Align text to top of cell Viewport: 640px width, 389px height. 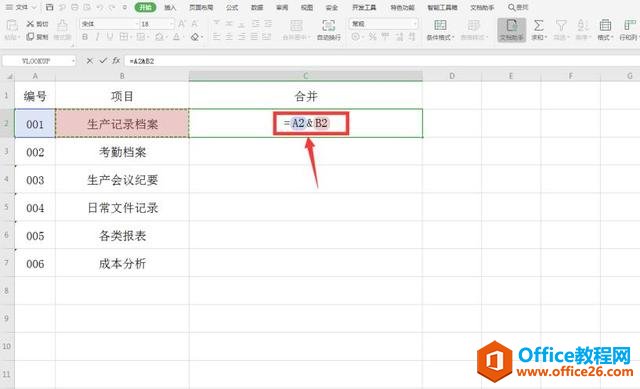point(216,24)
